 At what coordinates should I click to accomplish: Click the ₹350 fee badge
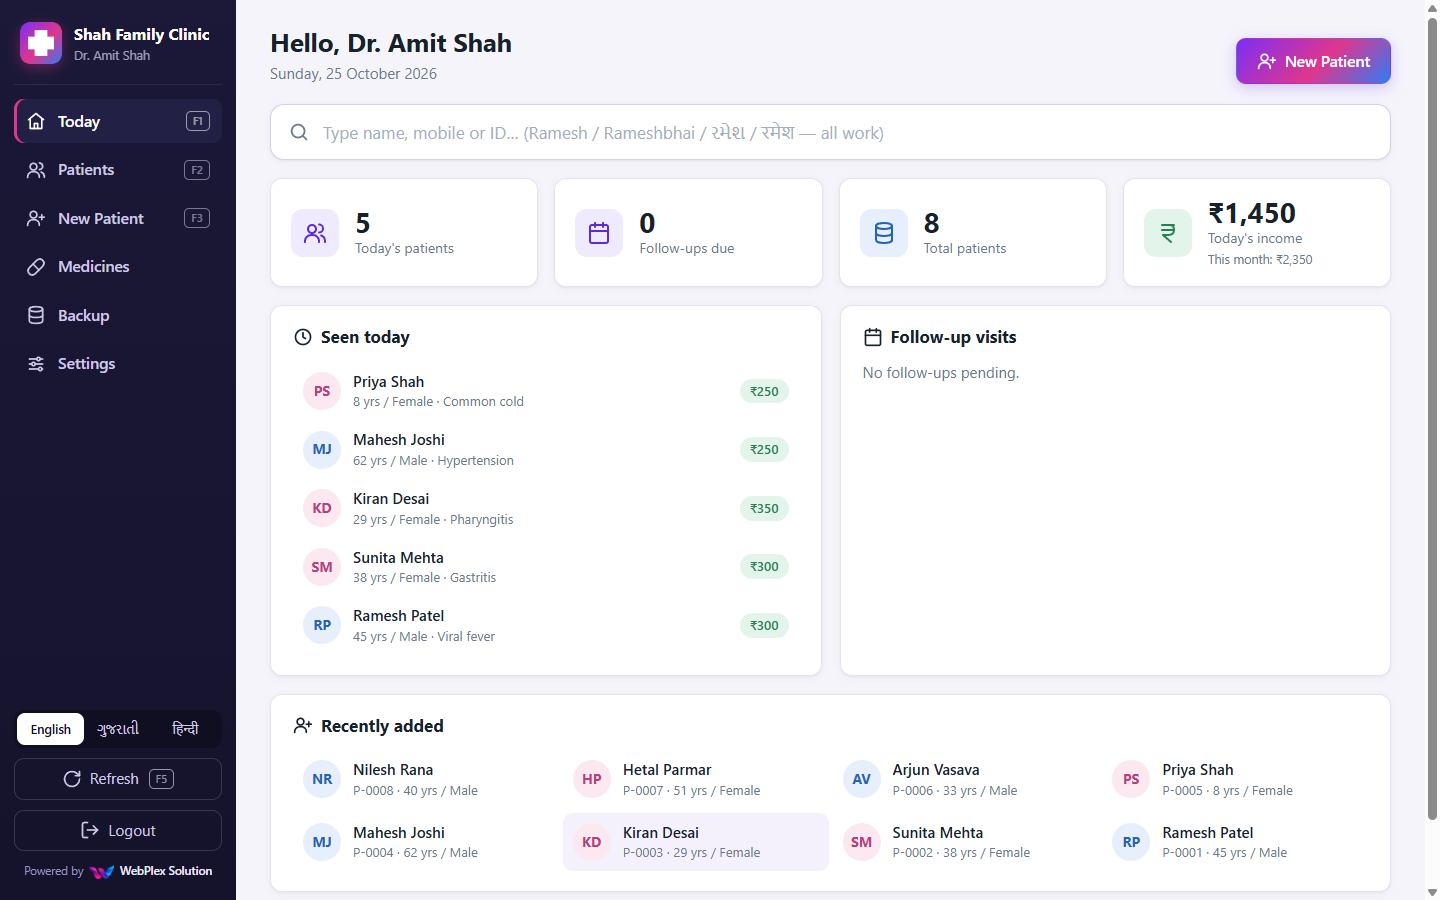pyautogui.click(x=764, y=508)
